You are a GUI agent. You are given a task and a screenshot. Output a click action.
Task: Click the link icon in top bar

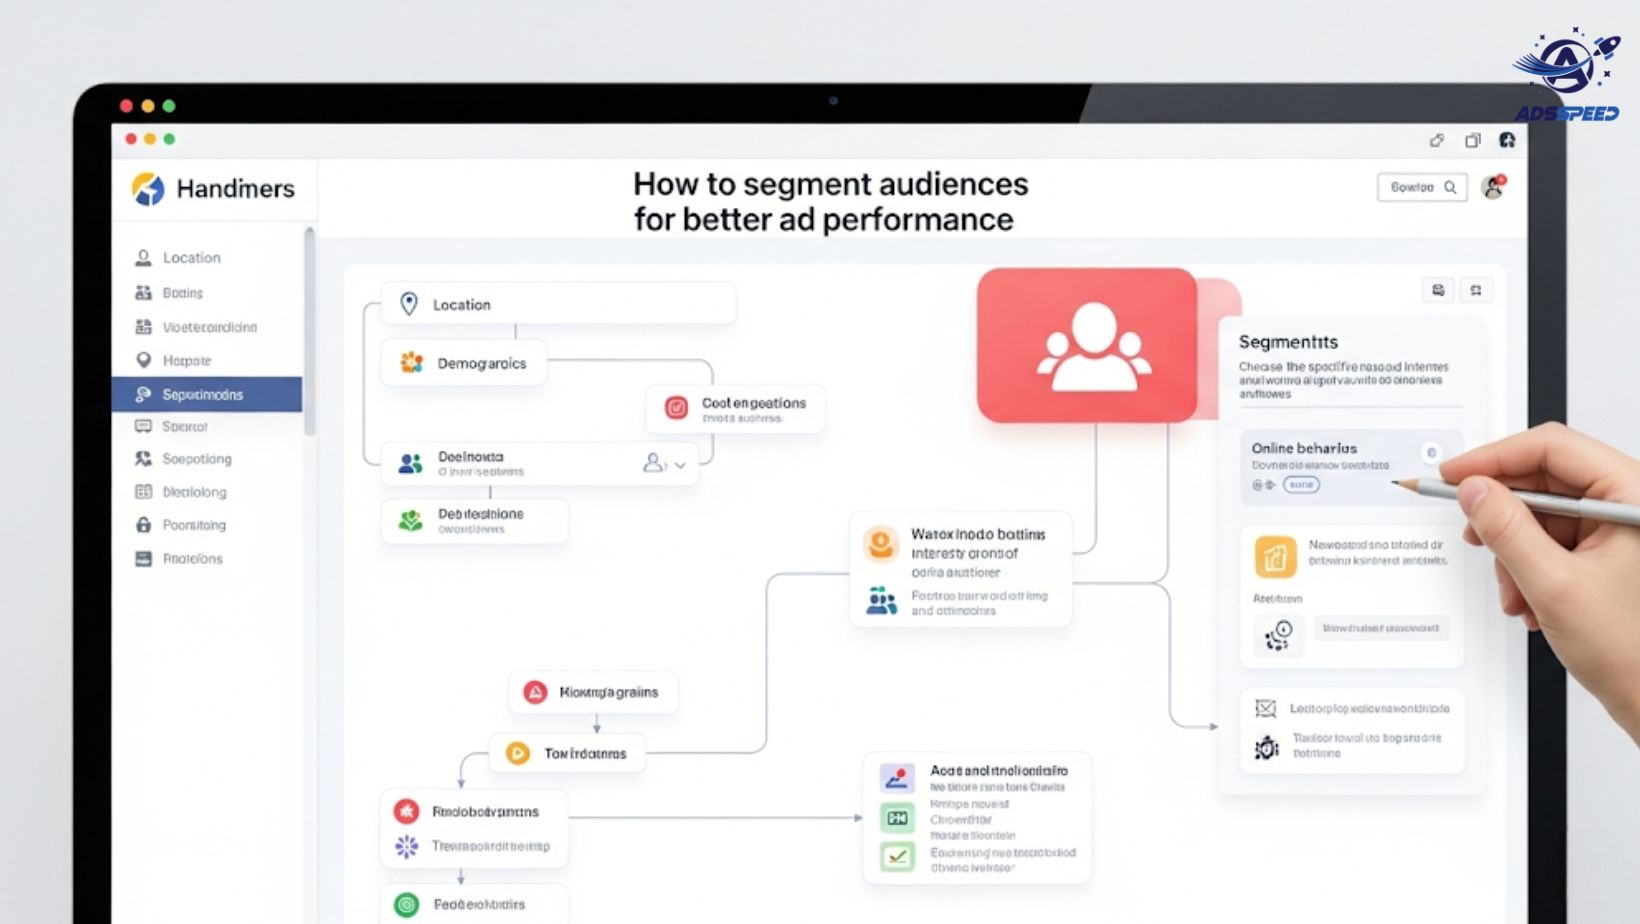pos(1437,140)
